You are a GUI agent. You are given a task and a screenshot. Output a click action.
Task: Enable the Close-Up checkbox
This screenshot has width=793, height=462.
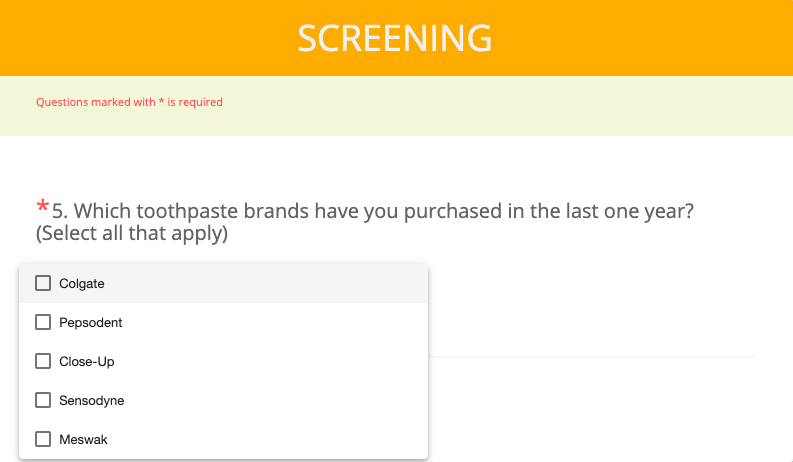[x=43, y=361]
